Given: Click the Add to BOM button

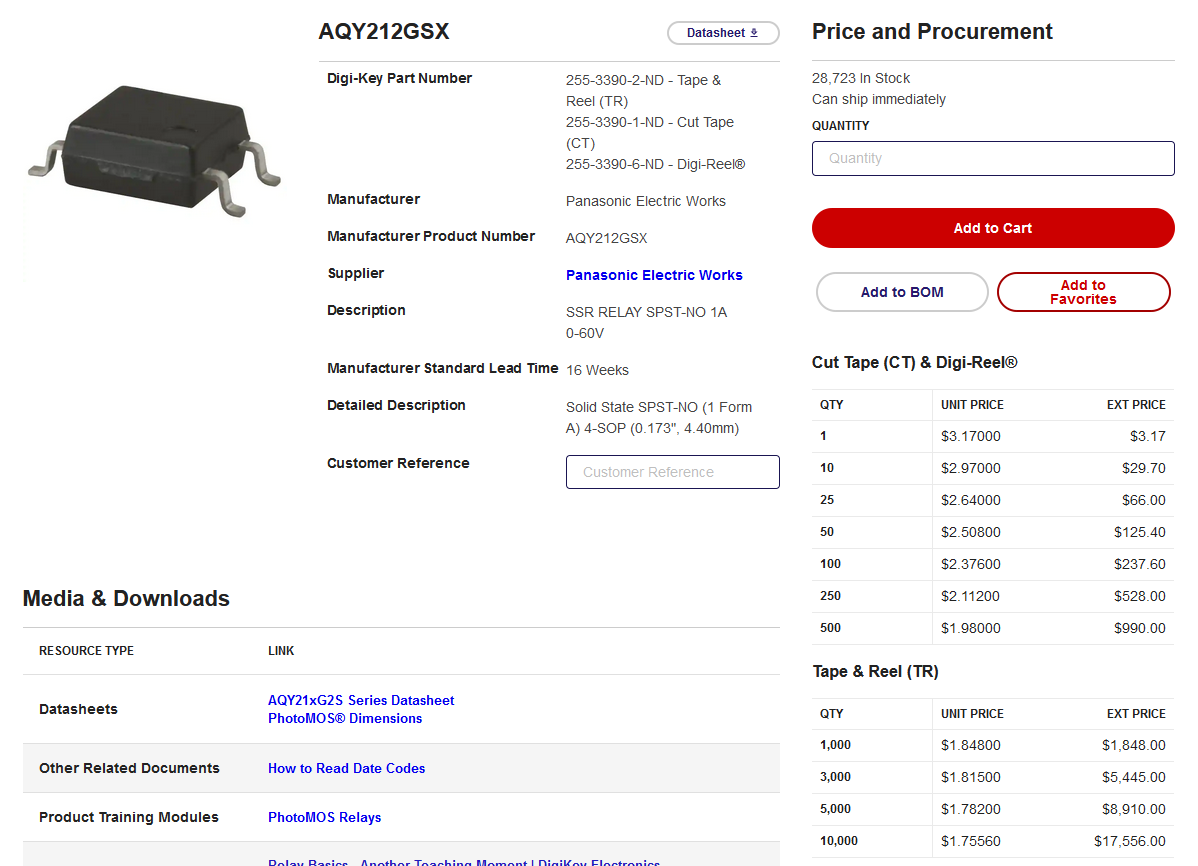Looking at the screenshot, I should point(902,292).
